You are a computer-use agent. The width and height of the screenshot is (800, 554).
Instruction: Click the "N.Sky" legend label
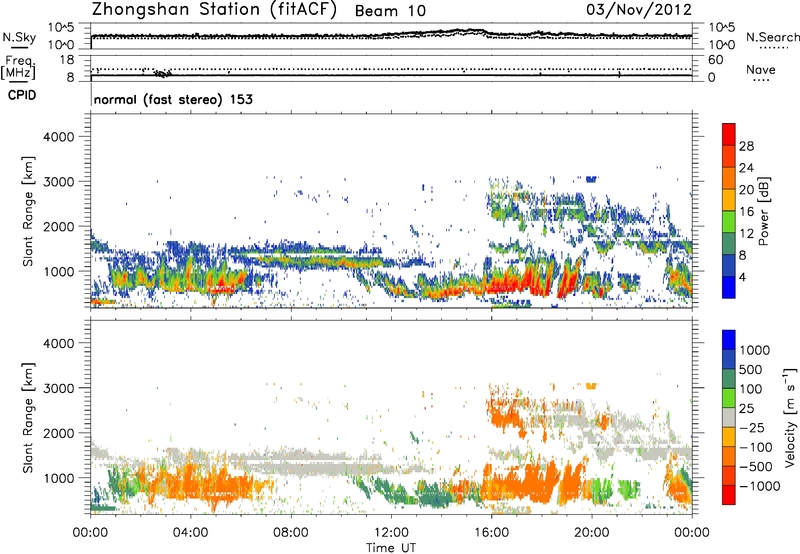[19, 37]
